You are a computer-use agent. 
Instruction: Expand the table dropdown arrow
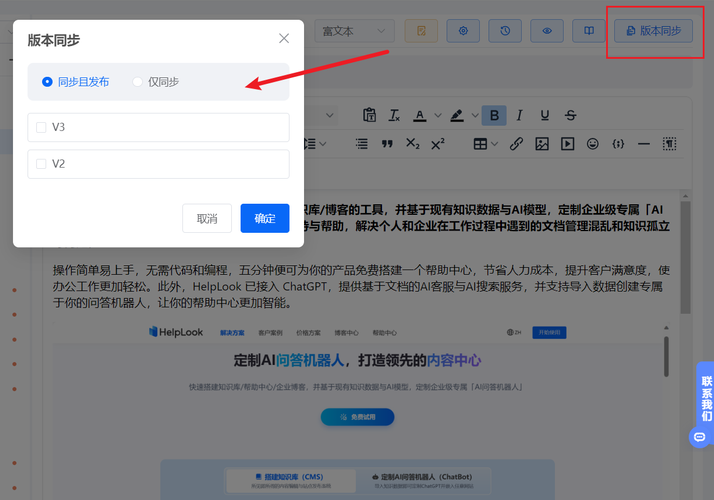click(495, 144)
